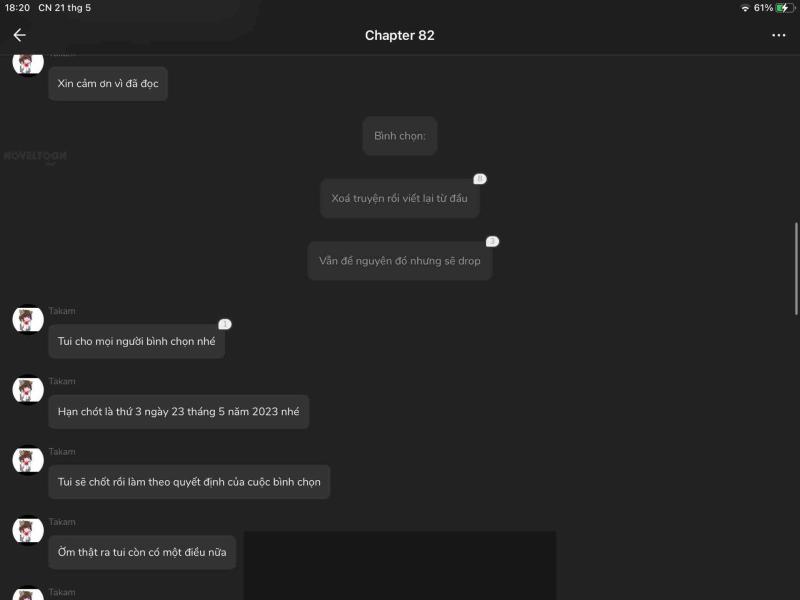
Task: Open comment badge on "Tui cho mọi người" bubble
Action: pos(224,324)
